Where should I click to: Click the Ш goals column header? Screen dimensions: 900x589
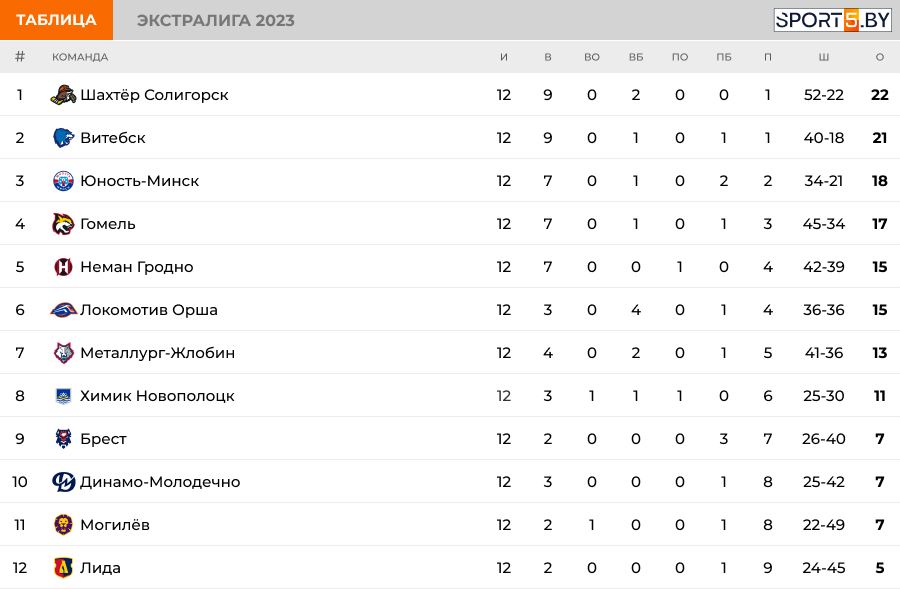coord(824,57)
